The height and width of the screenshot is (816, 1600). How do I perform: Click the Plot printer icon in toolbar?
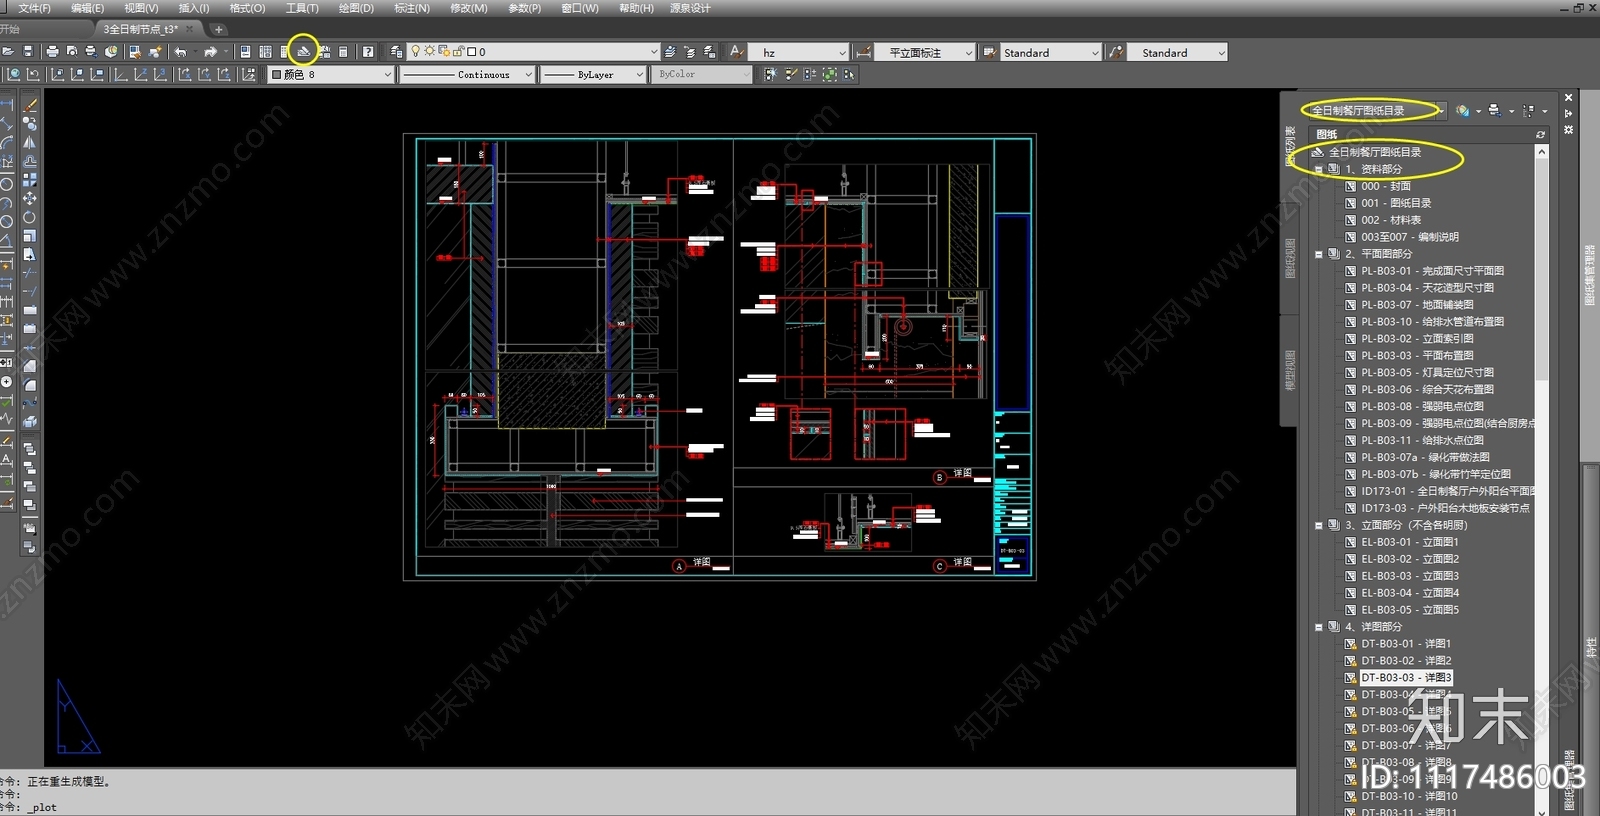tap(52, 51)
